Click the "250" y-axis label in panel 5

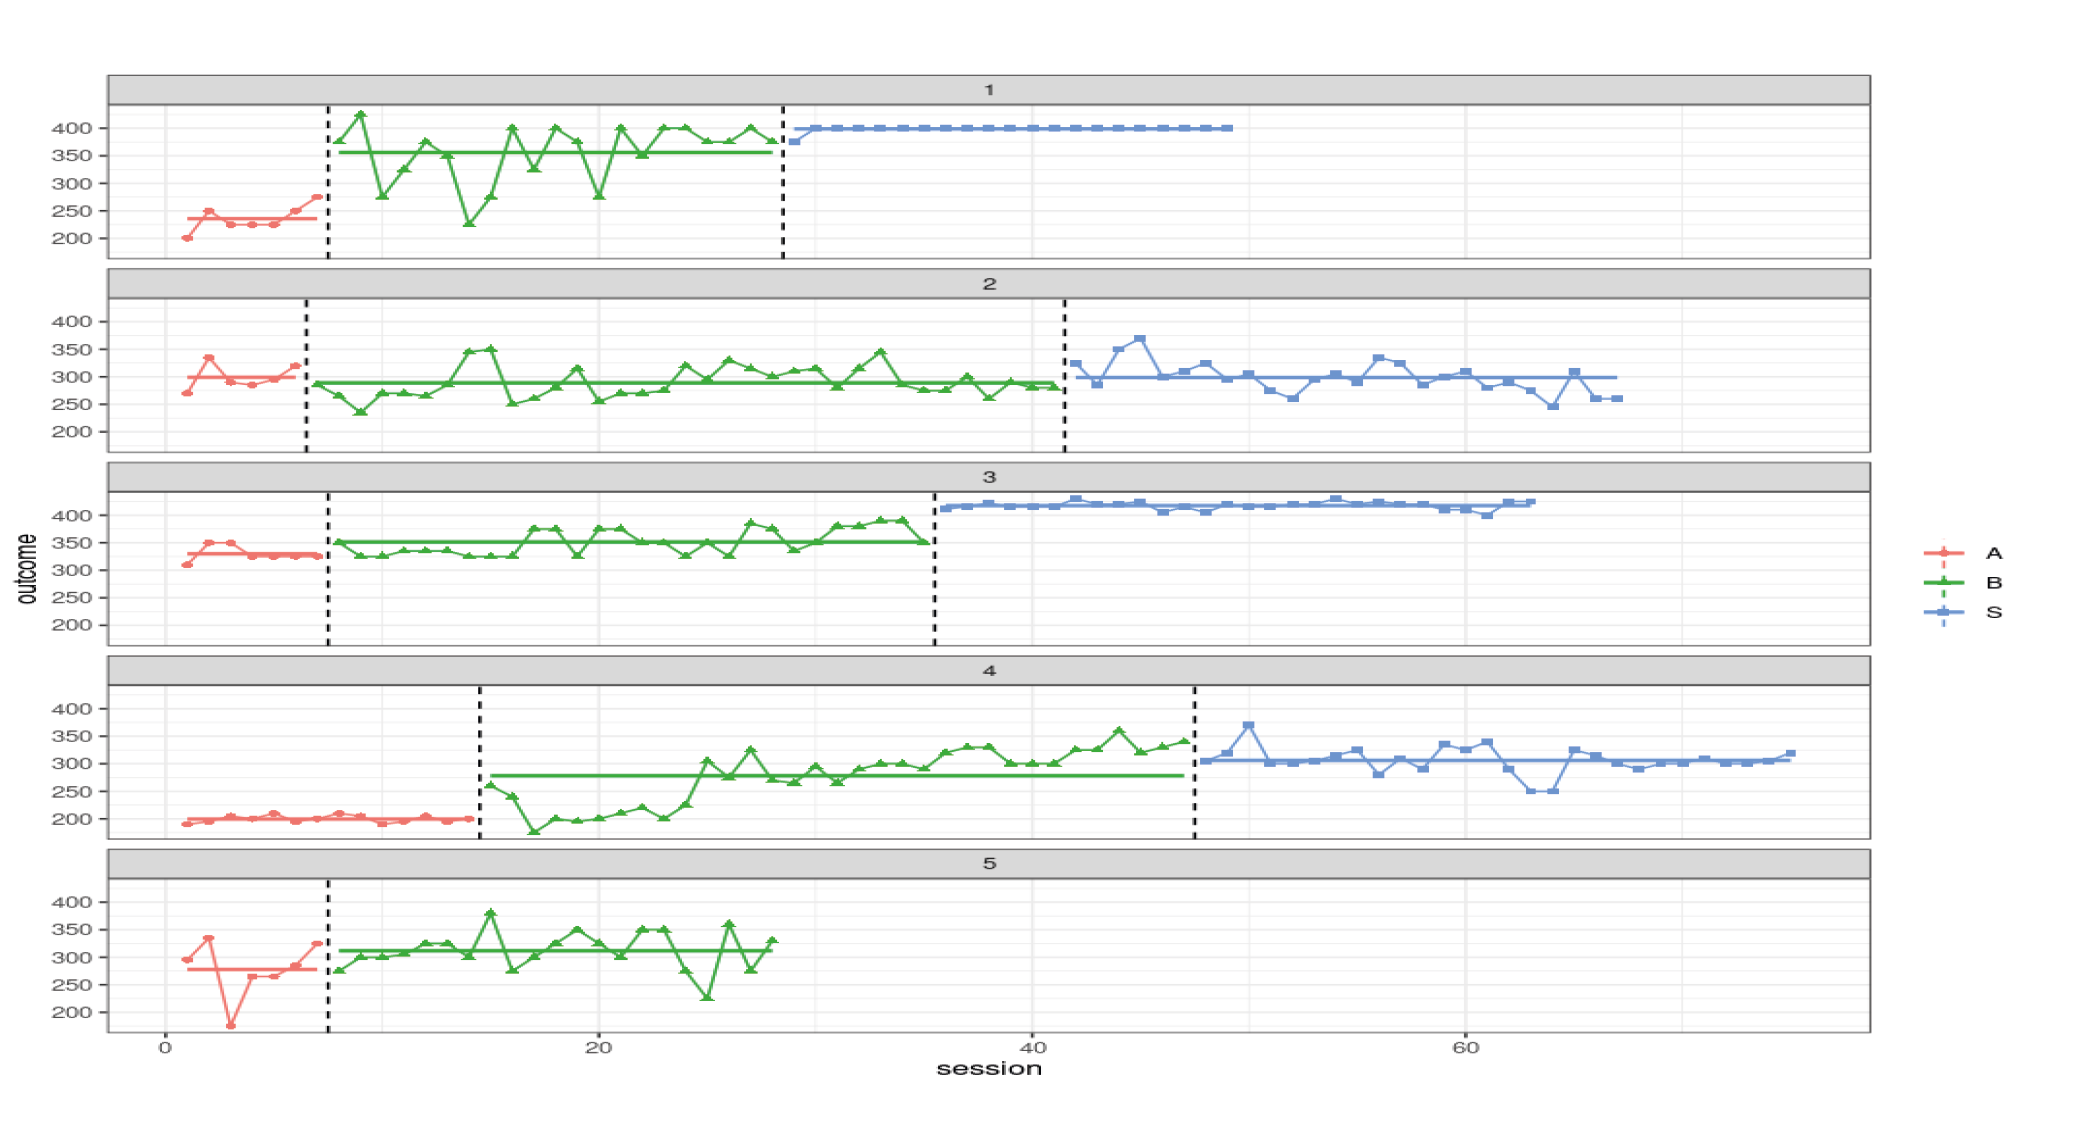72,985
